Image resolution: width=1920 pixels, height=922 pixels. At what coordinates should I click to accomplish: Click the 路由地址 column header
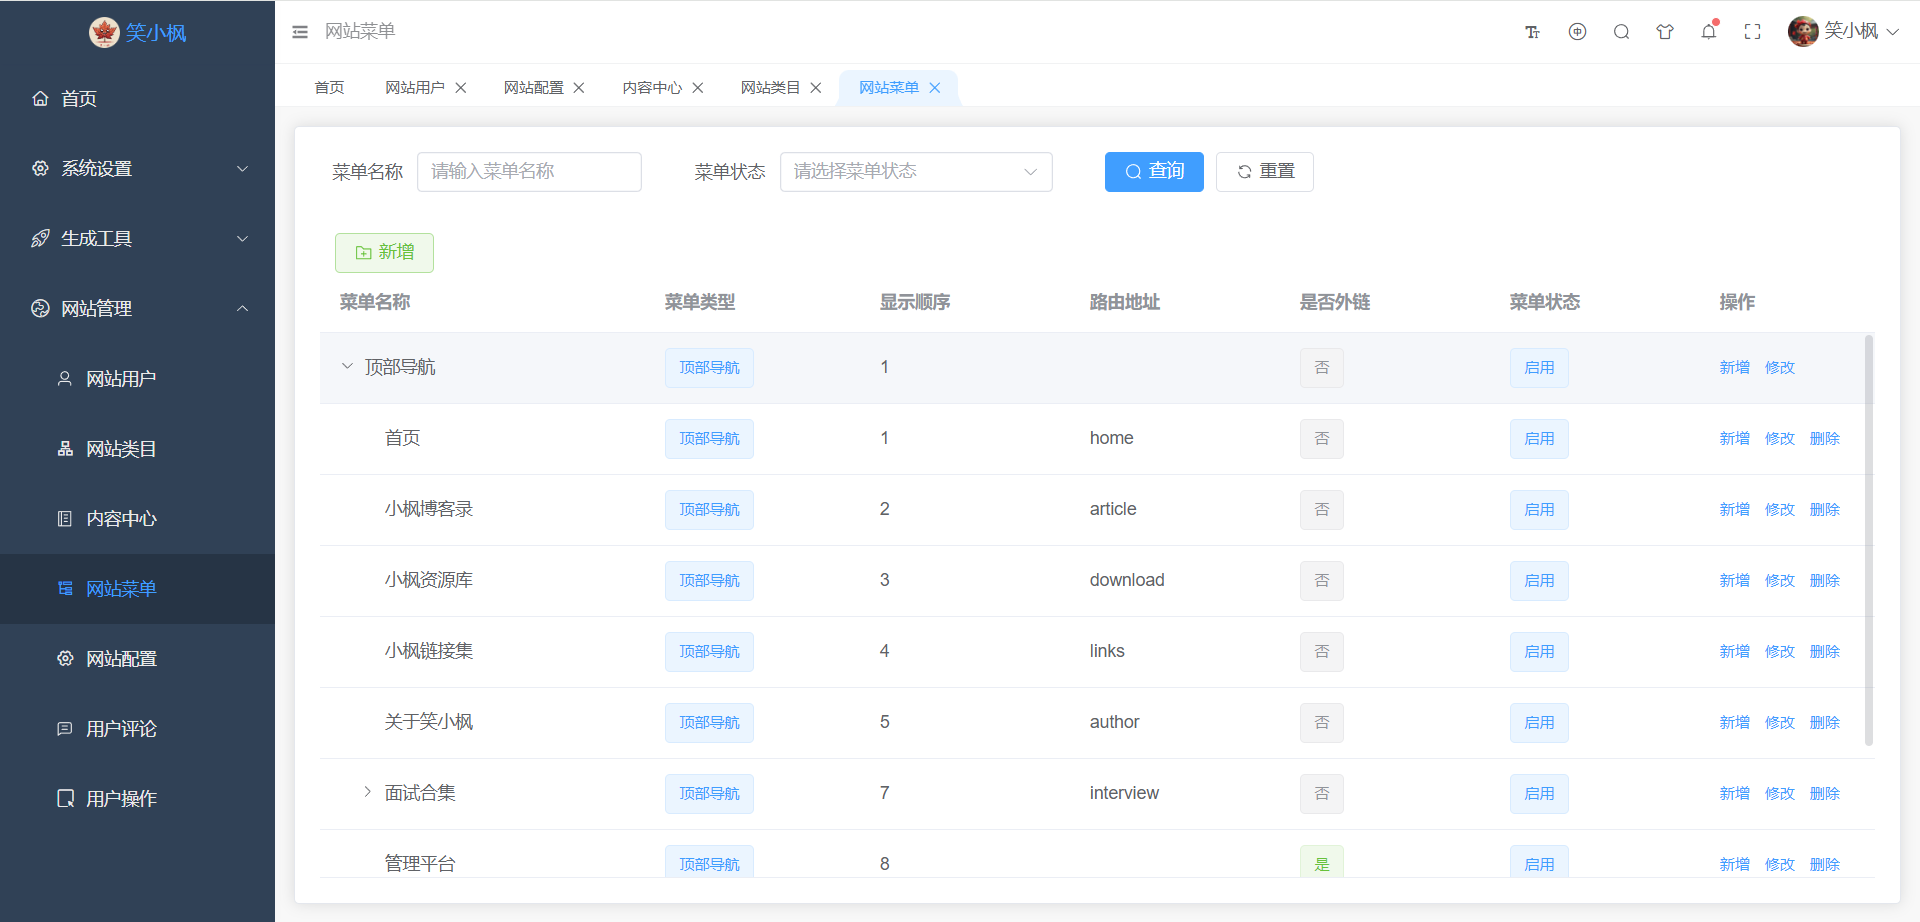click(x=1125, y=302)
